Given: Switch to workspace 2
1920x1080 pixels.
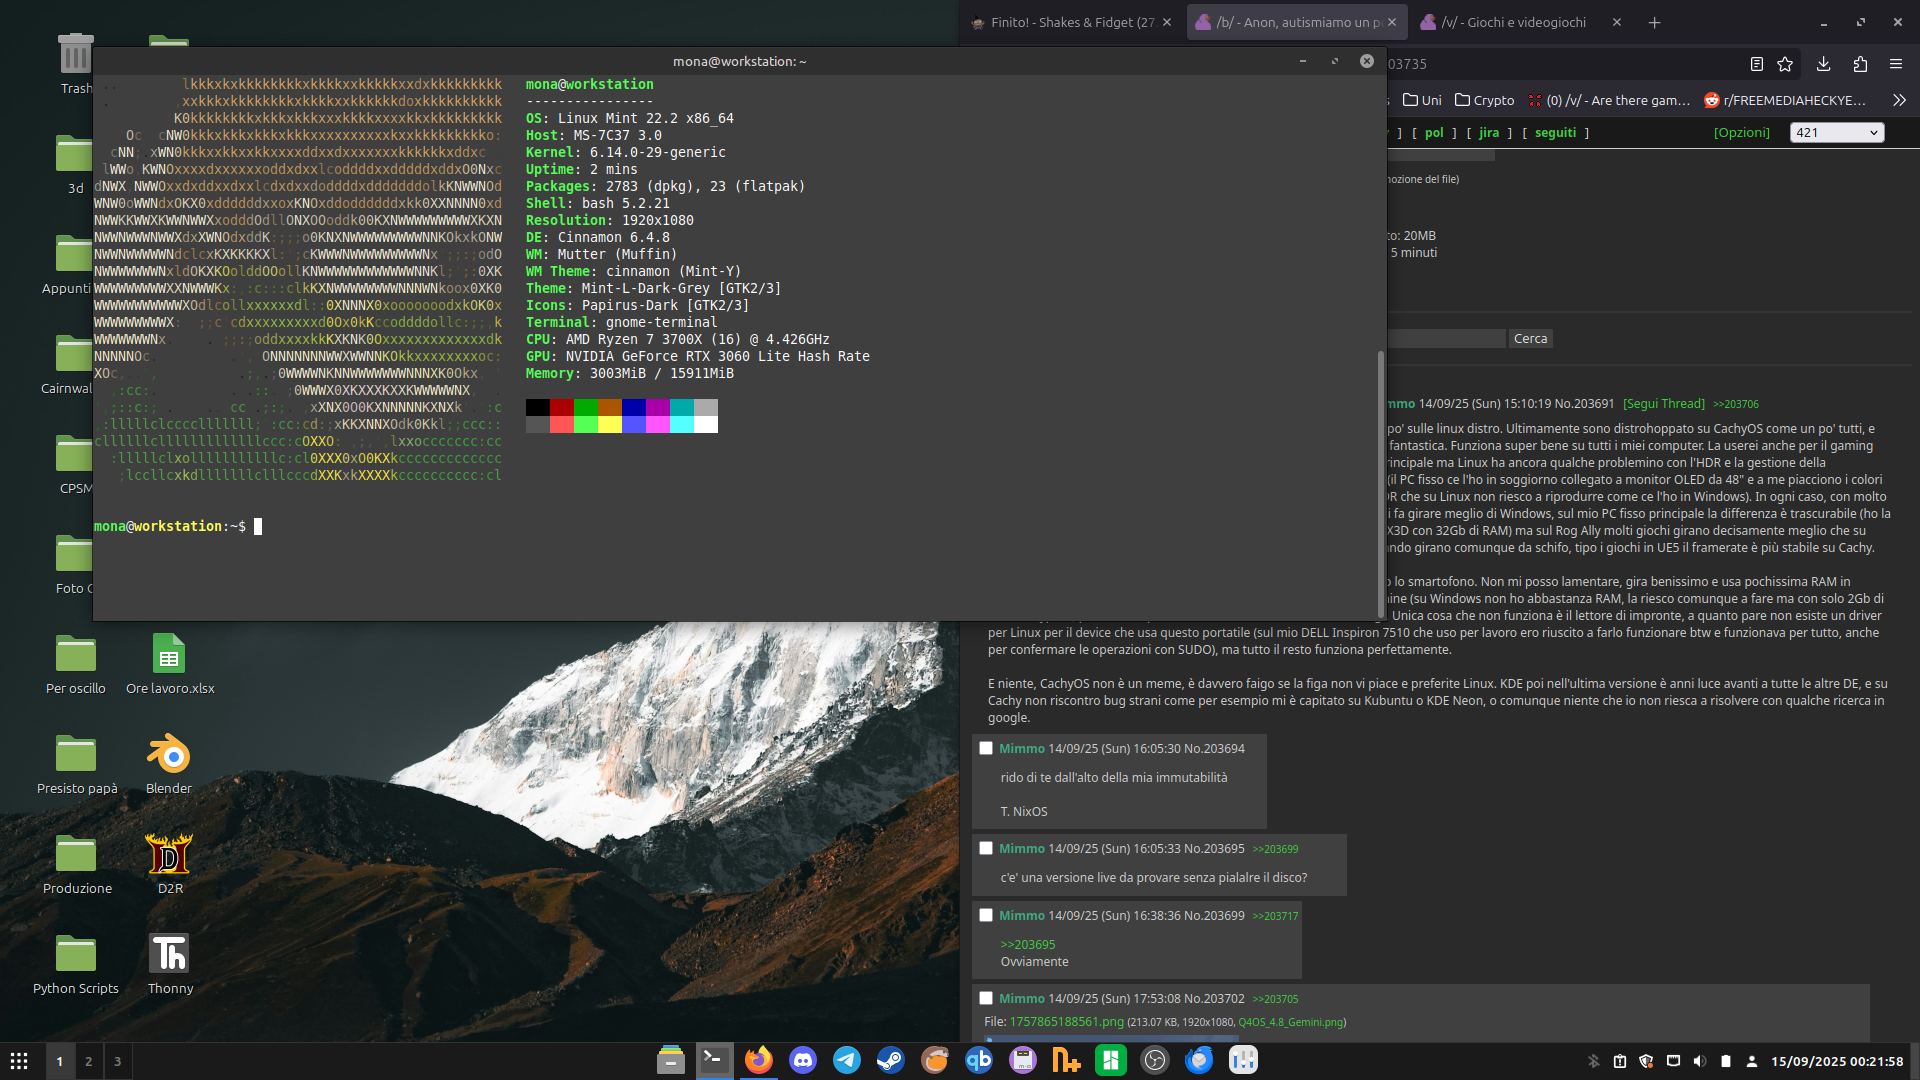Looking at the screenshot, I should [x=88, y=1061].
